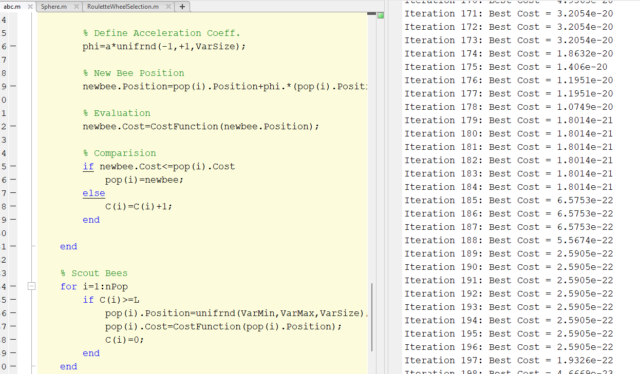Click the underlined 'if' keyword before newbee.Cost
This screenshot has height=374, width=640.
[88, 167]
